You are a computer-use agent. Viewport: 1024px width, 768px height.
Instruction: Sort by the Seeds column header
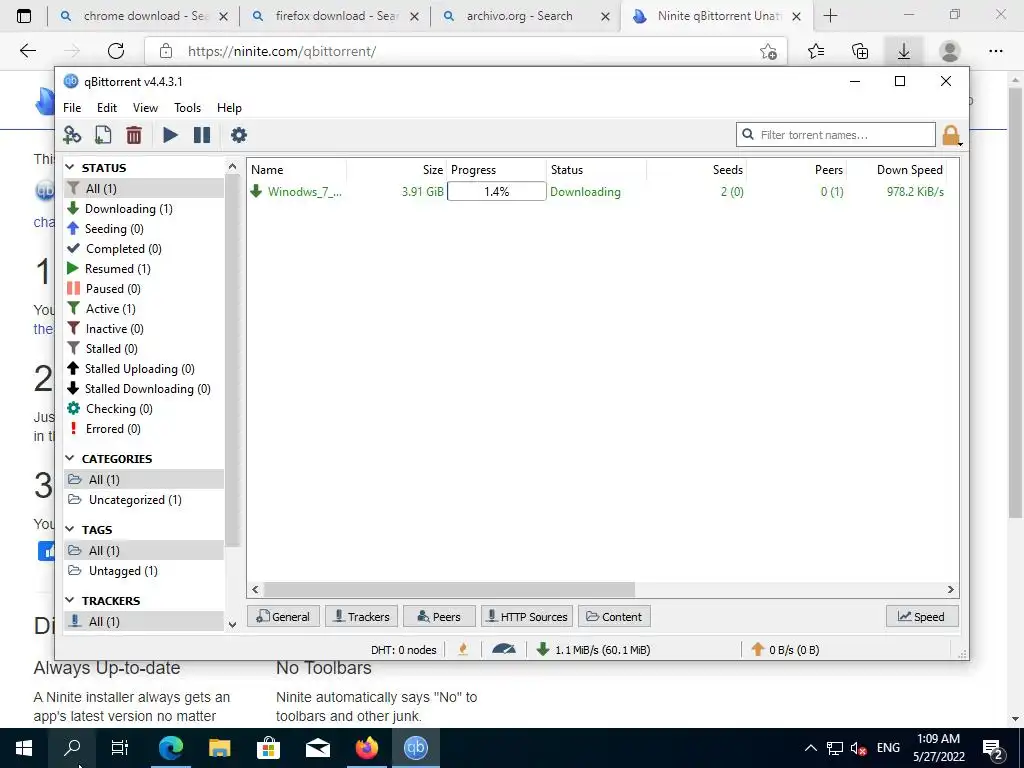point(697,170)
